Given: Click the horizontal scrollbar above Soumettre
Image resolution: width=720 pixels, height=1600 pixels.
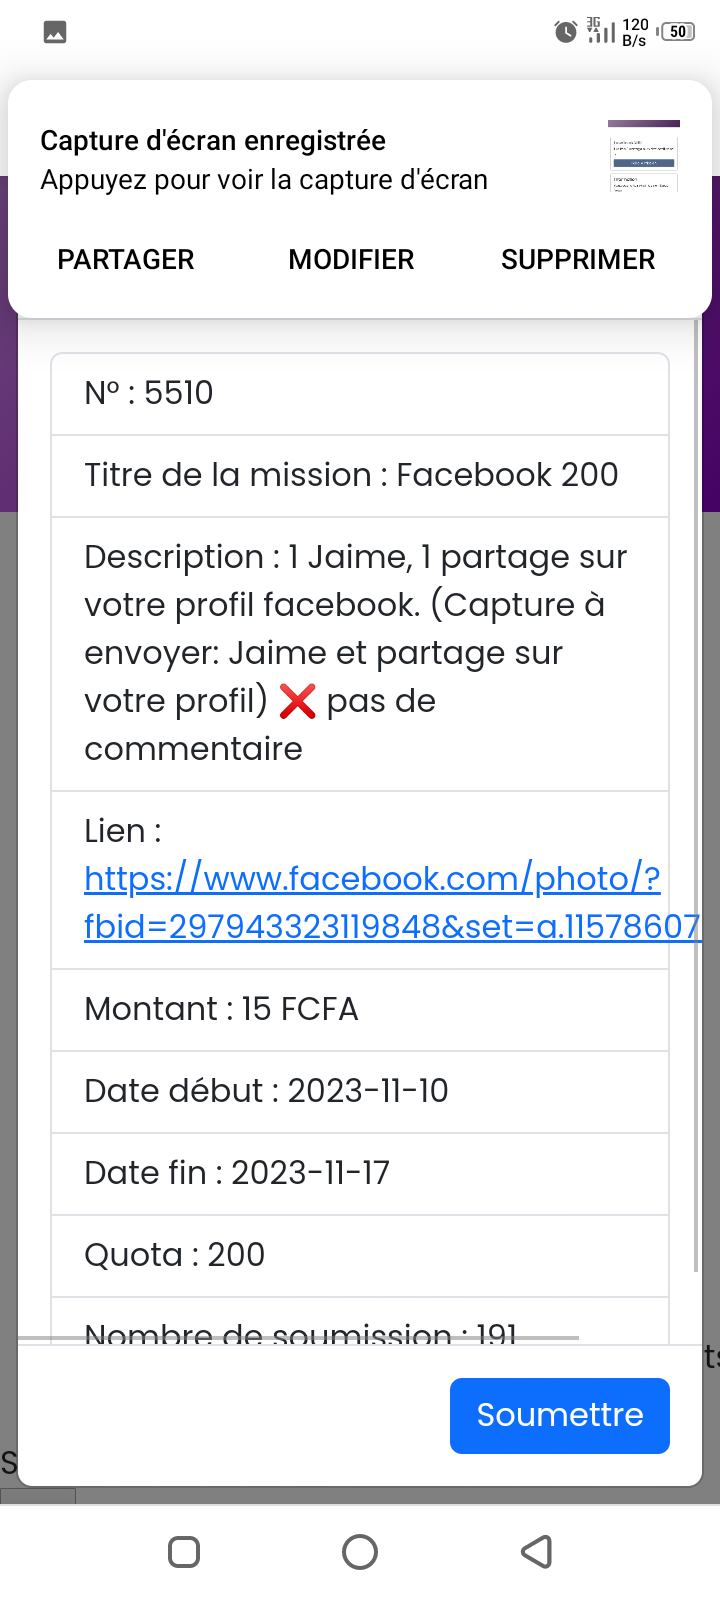Looking at the screenshot, I should pos(300,1337).
